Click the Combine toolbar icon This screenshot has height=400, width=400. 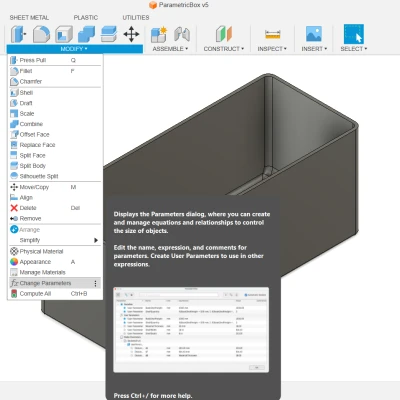pyautogui.click(x=86, y=34)
